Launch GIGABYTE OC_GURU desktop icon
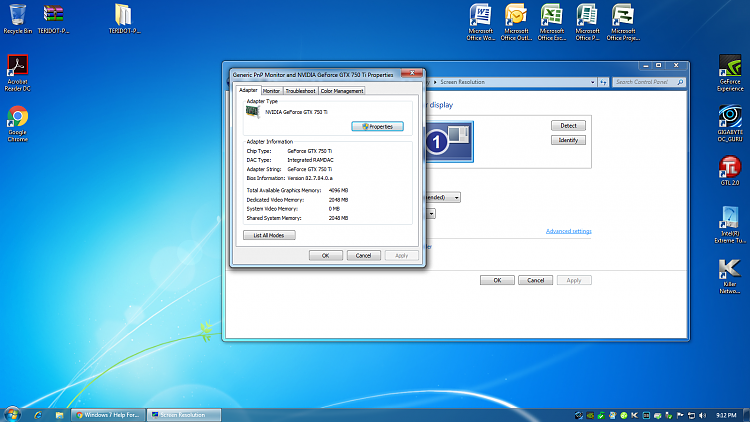This screenshot has height=422, width=750. point(730,123)
